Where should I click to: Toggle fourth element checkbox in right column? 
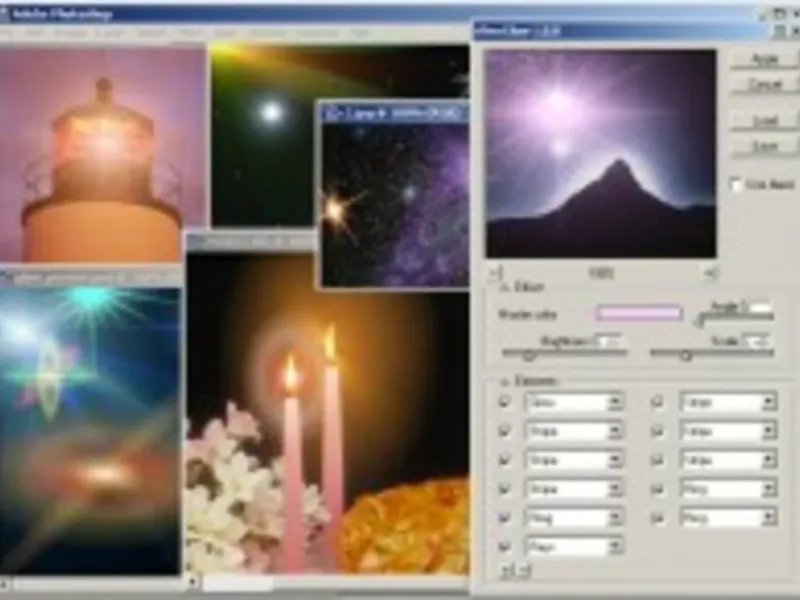click(658, 489)
